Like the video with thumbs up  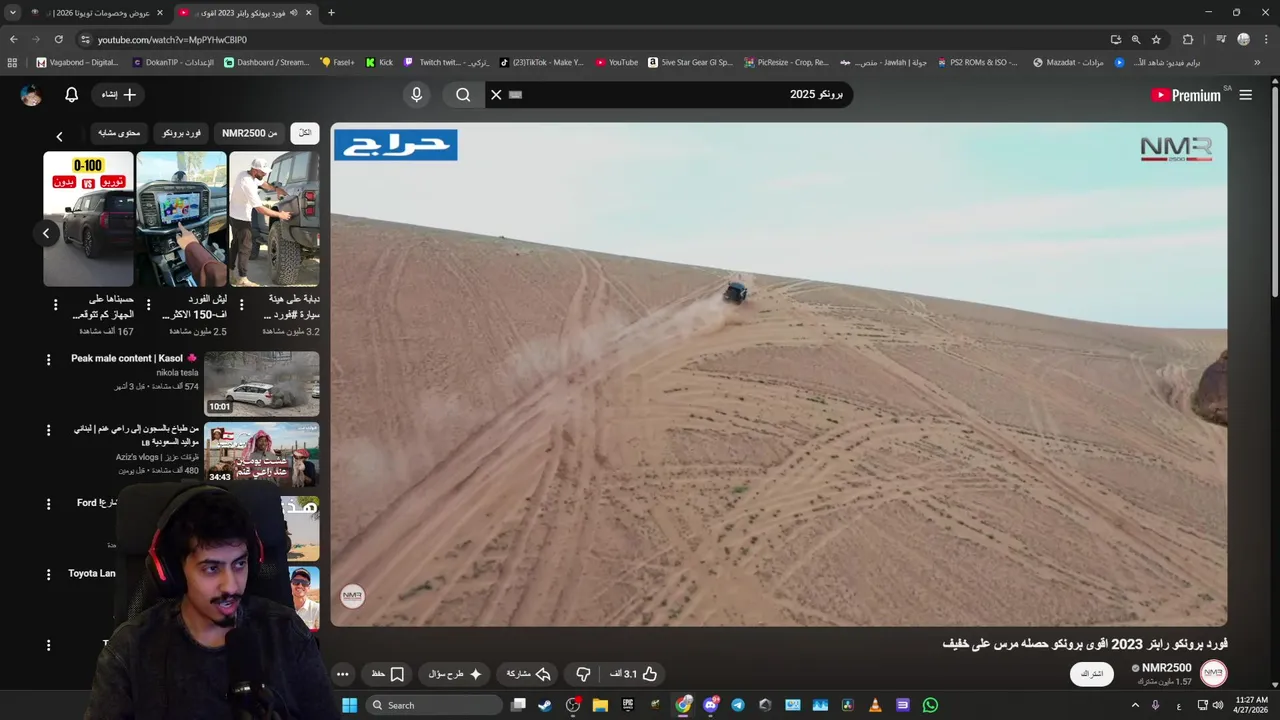[633, 674]
